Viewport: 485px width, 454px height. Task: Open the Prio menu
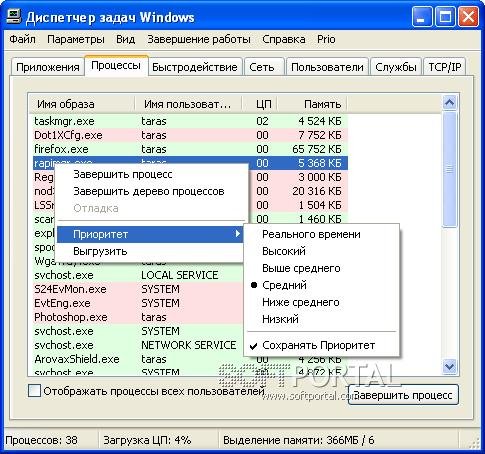[326, 39]
